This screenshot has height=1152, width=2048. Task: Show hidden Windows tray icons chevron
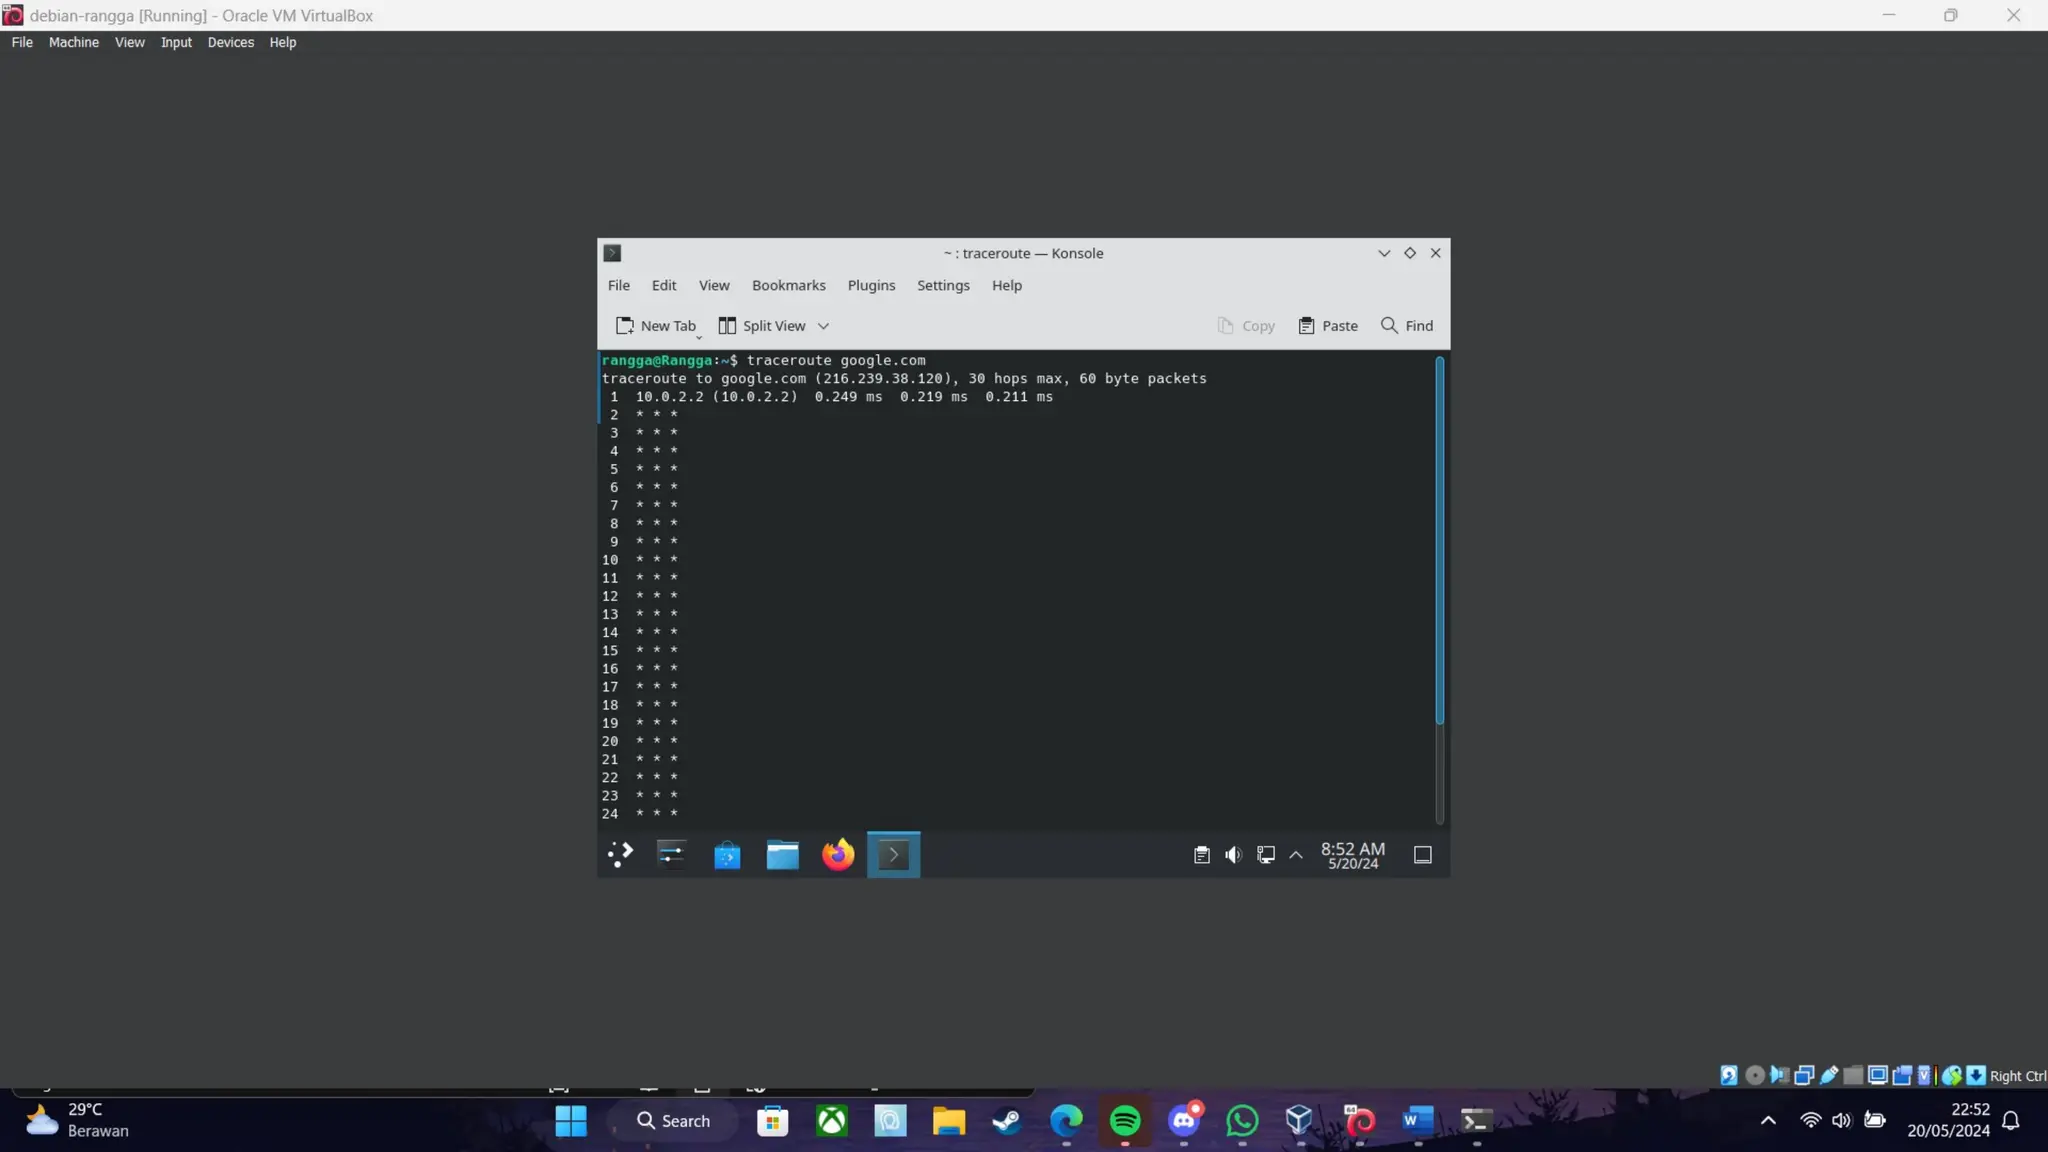point(1768,1121)
